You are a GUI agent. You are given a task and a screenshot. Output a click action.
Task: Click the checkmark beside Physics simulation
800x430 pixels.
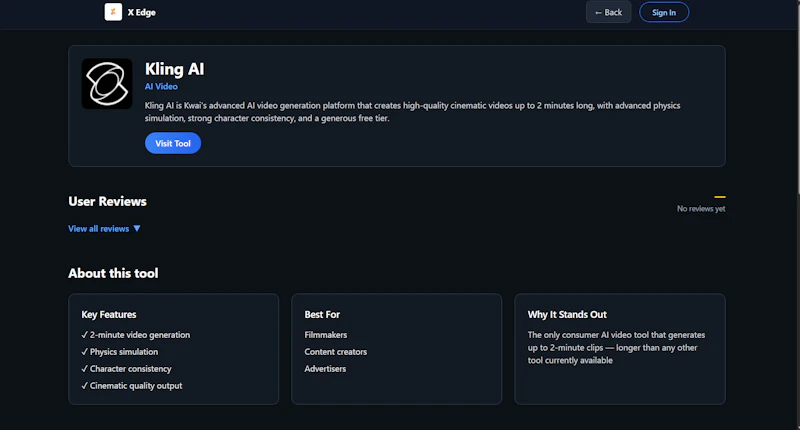point(85,351)
